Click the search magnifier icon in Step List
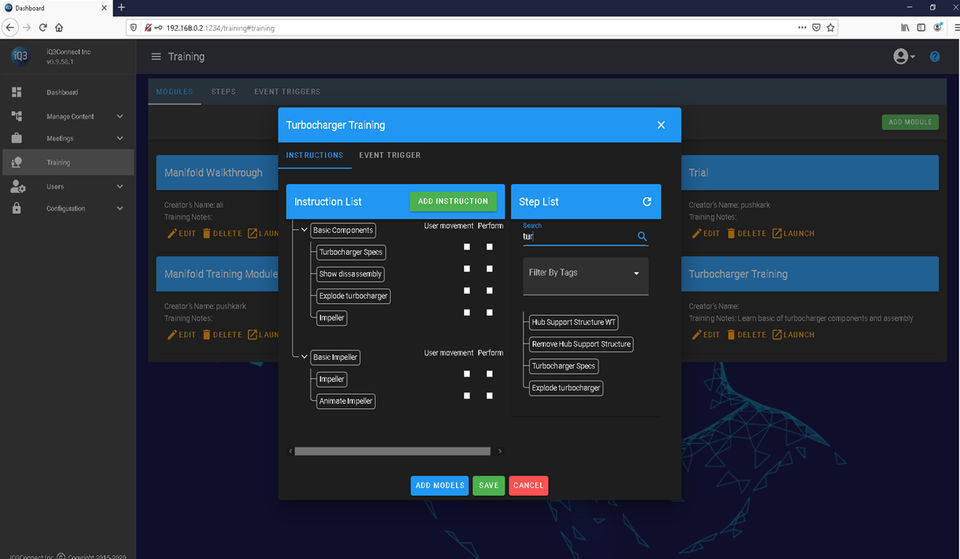 pyautogui.click(x=642, y=236)
